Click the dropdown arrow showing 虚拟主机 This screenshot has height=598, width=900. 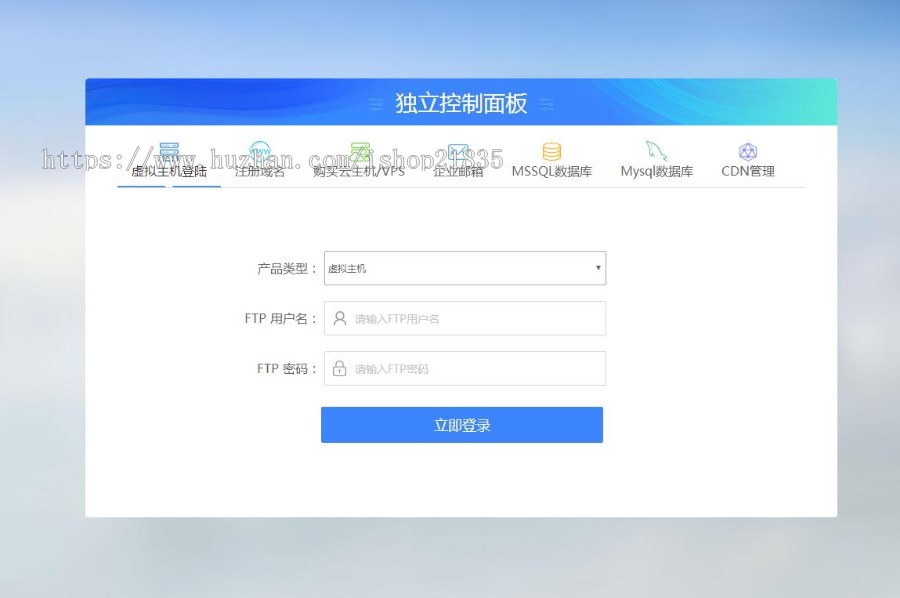597,268
